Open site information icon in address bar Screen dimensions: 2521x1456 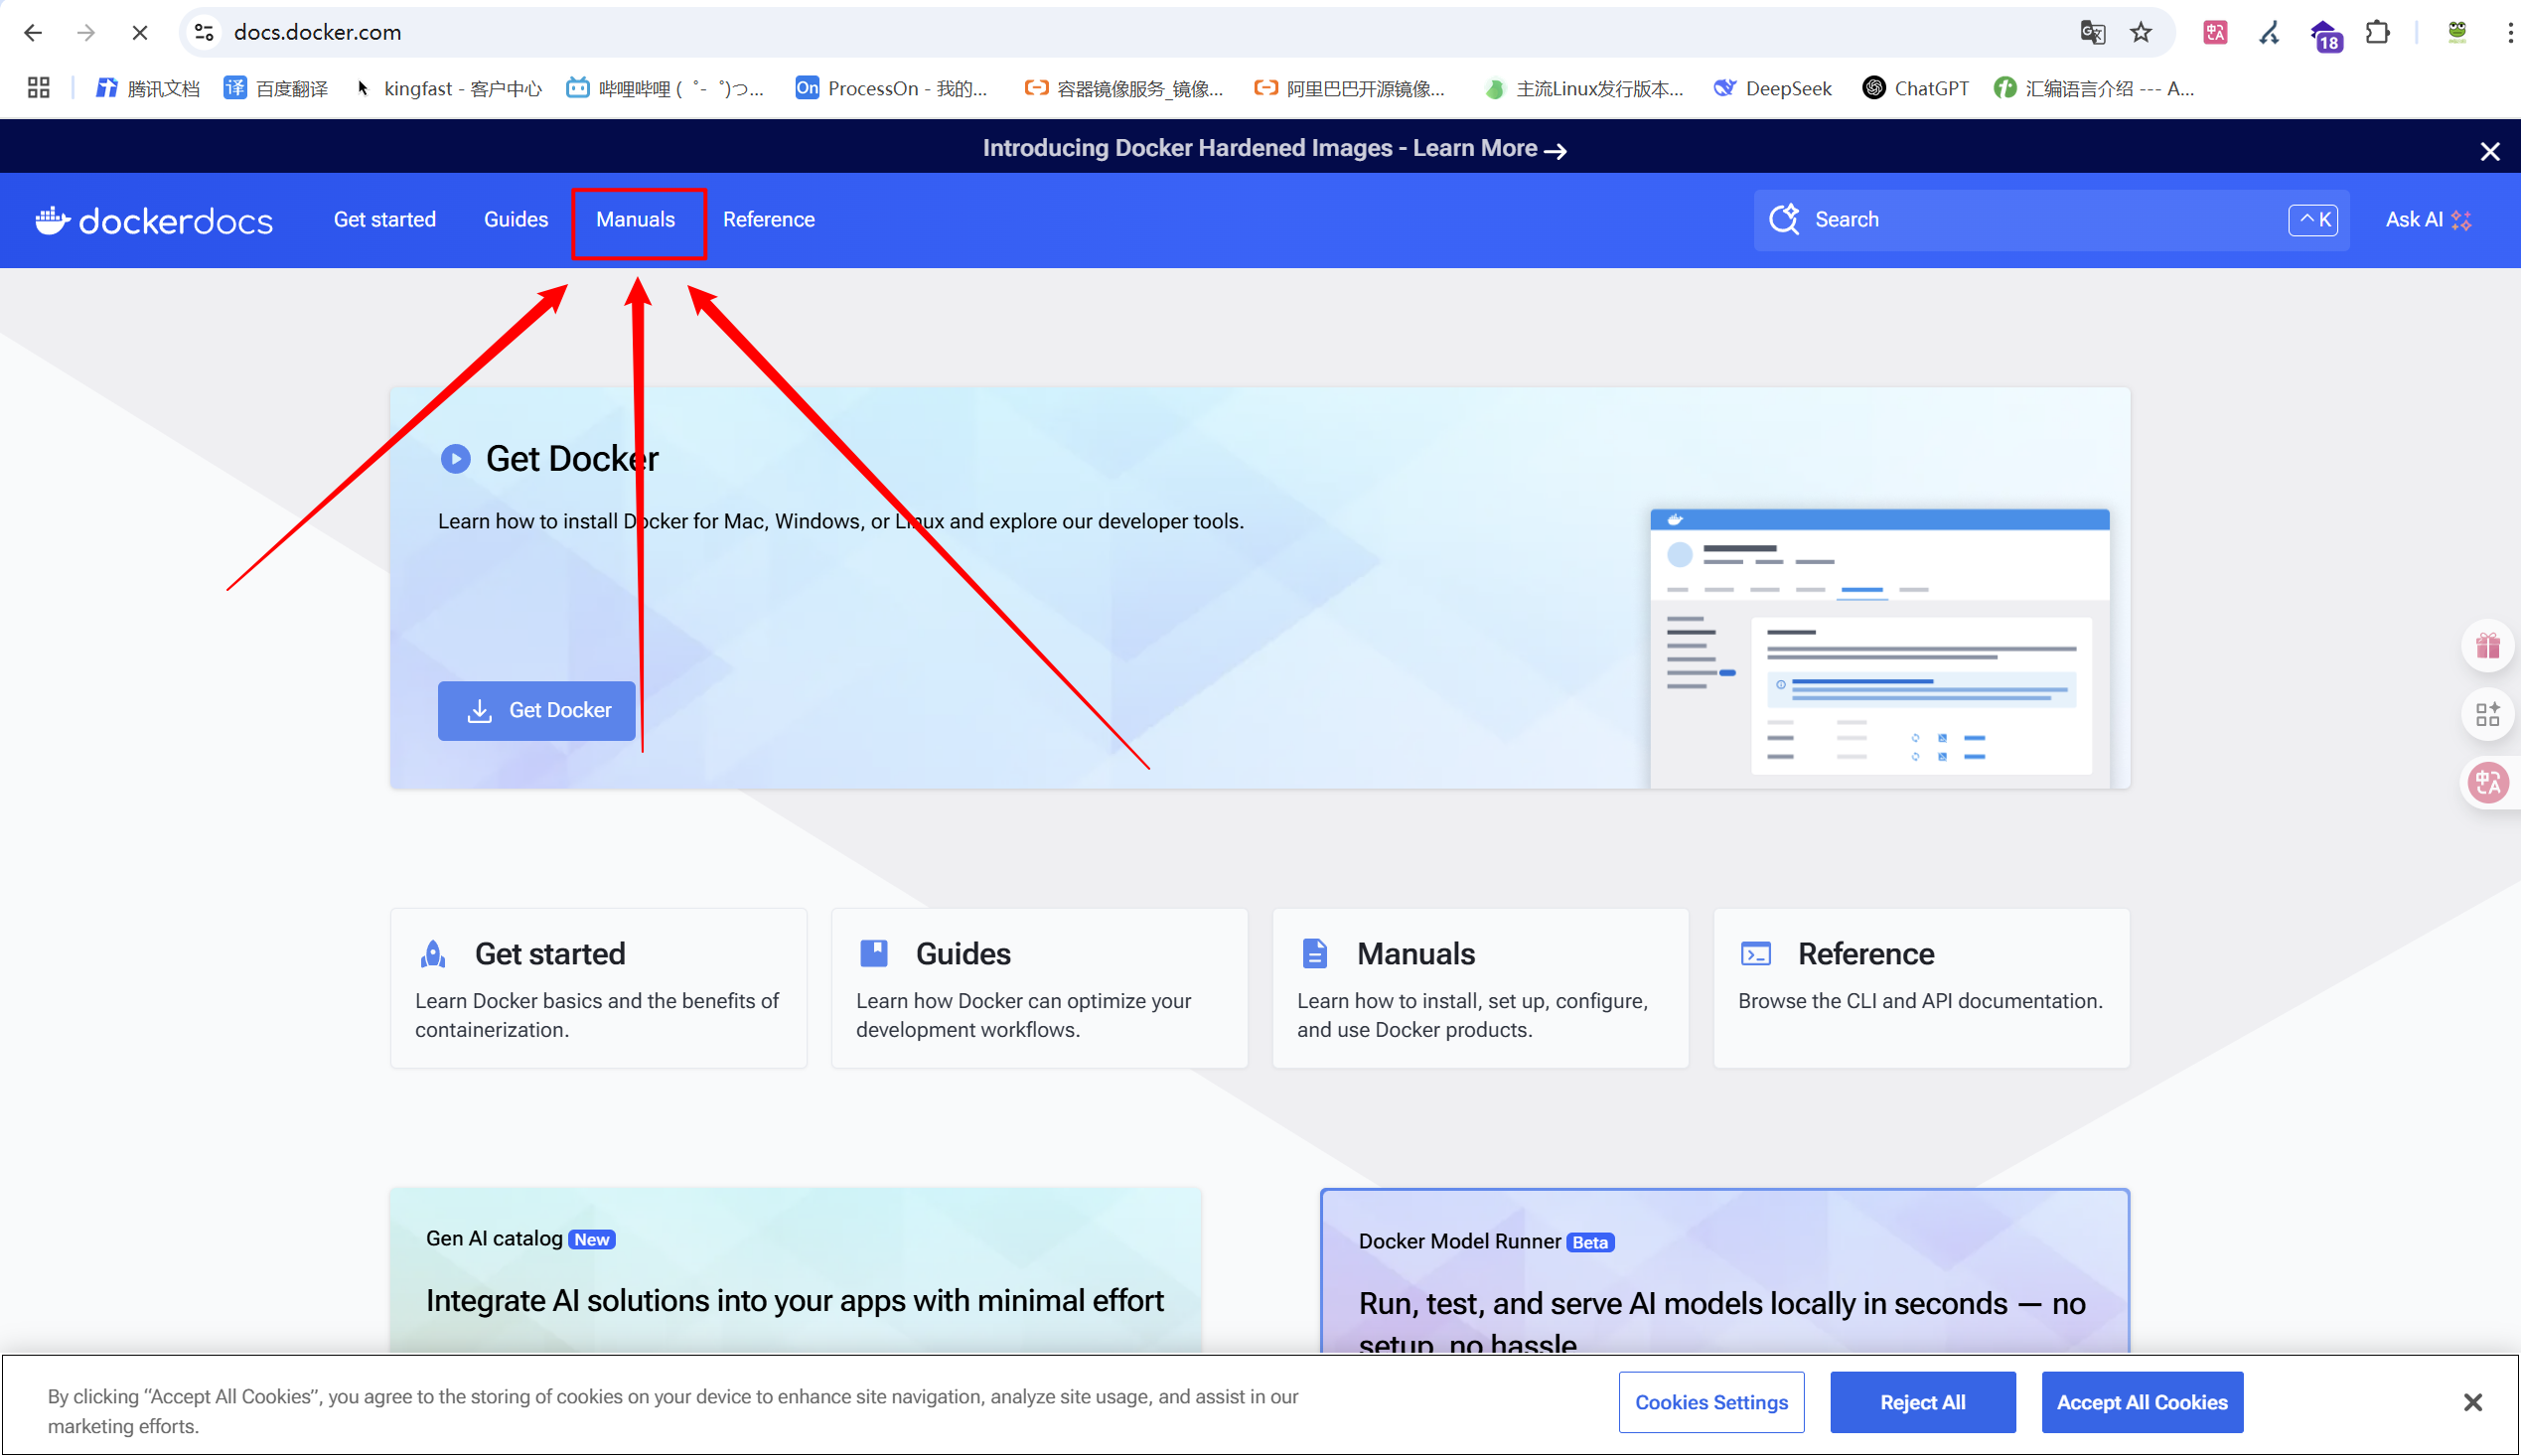tap(204, 33)
